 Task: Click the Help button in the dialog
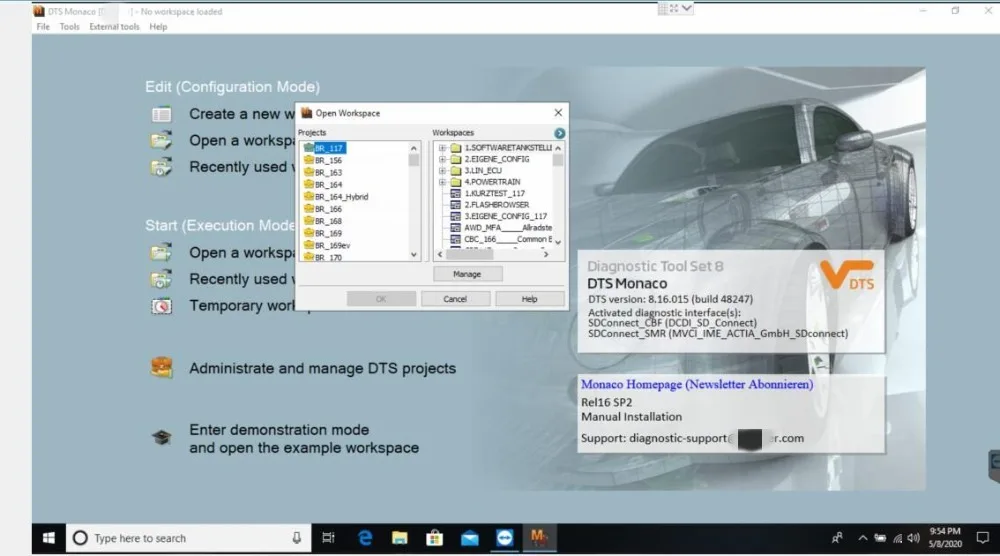(529, 299)
